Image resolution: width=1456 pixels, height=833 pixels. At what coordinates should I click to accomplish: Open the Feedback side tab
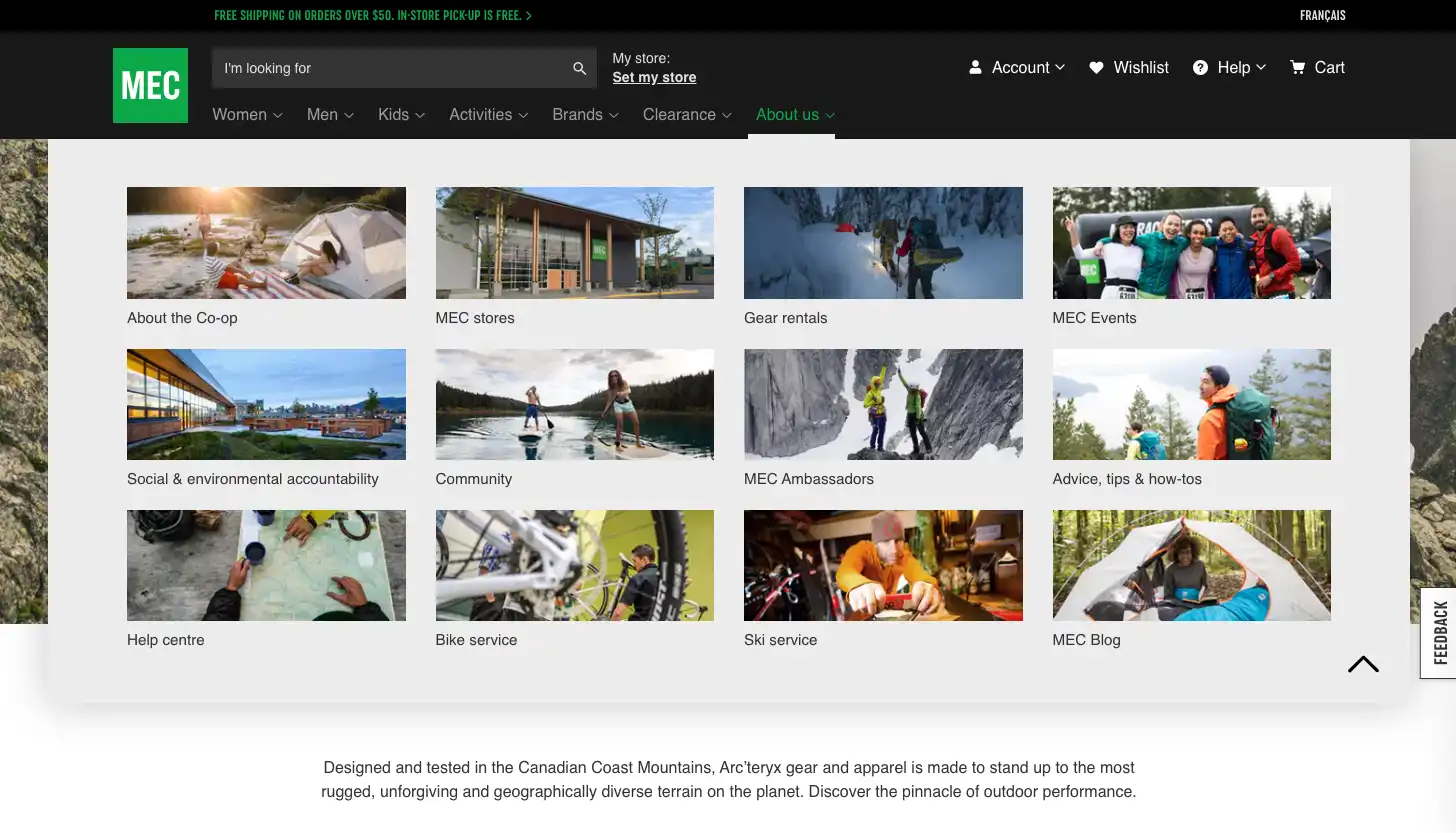coord(1439,633)
